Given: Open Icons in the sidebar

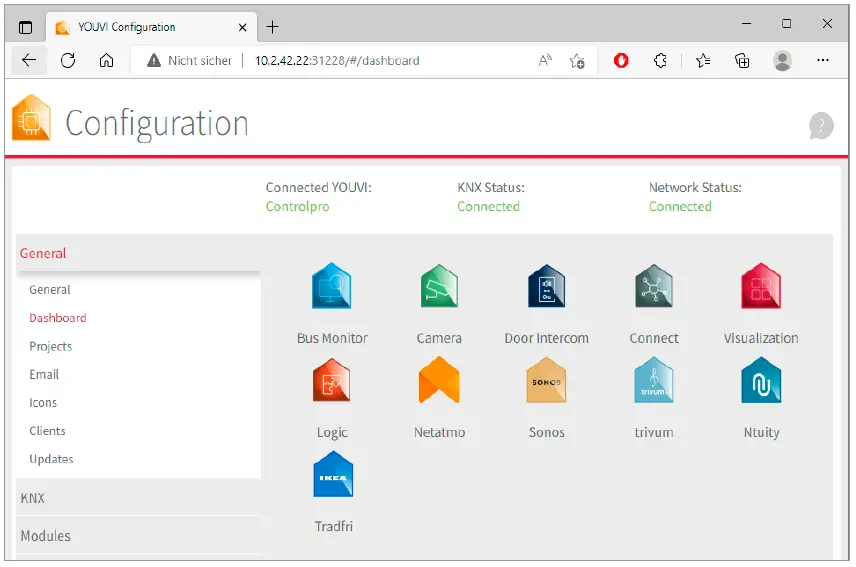Looking at the screenshot, I should pyautogui.click(x=43, y=403).
